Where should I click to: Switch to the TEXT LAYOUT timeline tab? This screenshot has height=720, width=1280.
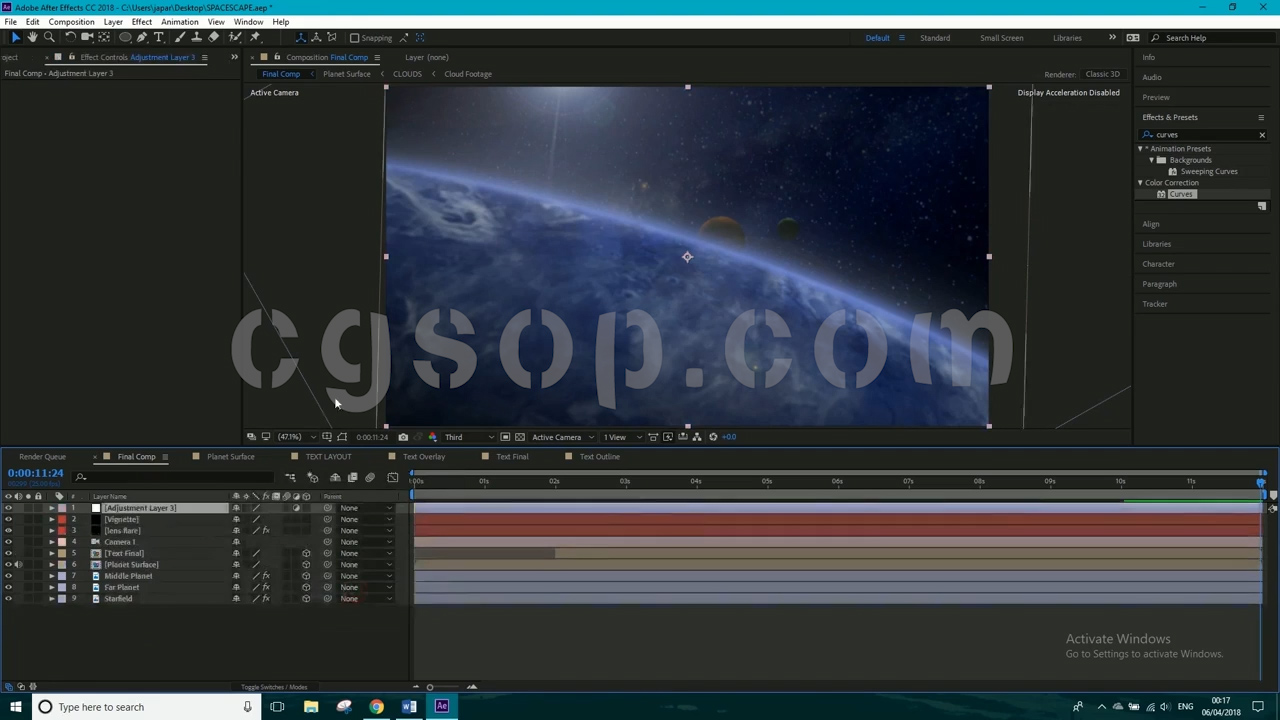pos(328,457)
